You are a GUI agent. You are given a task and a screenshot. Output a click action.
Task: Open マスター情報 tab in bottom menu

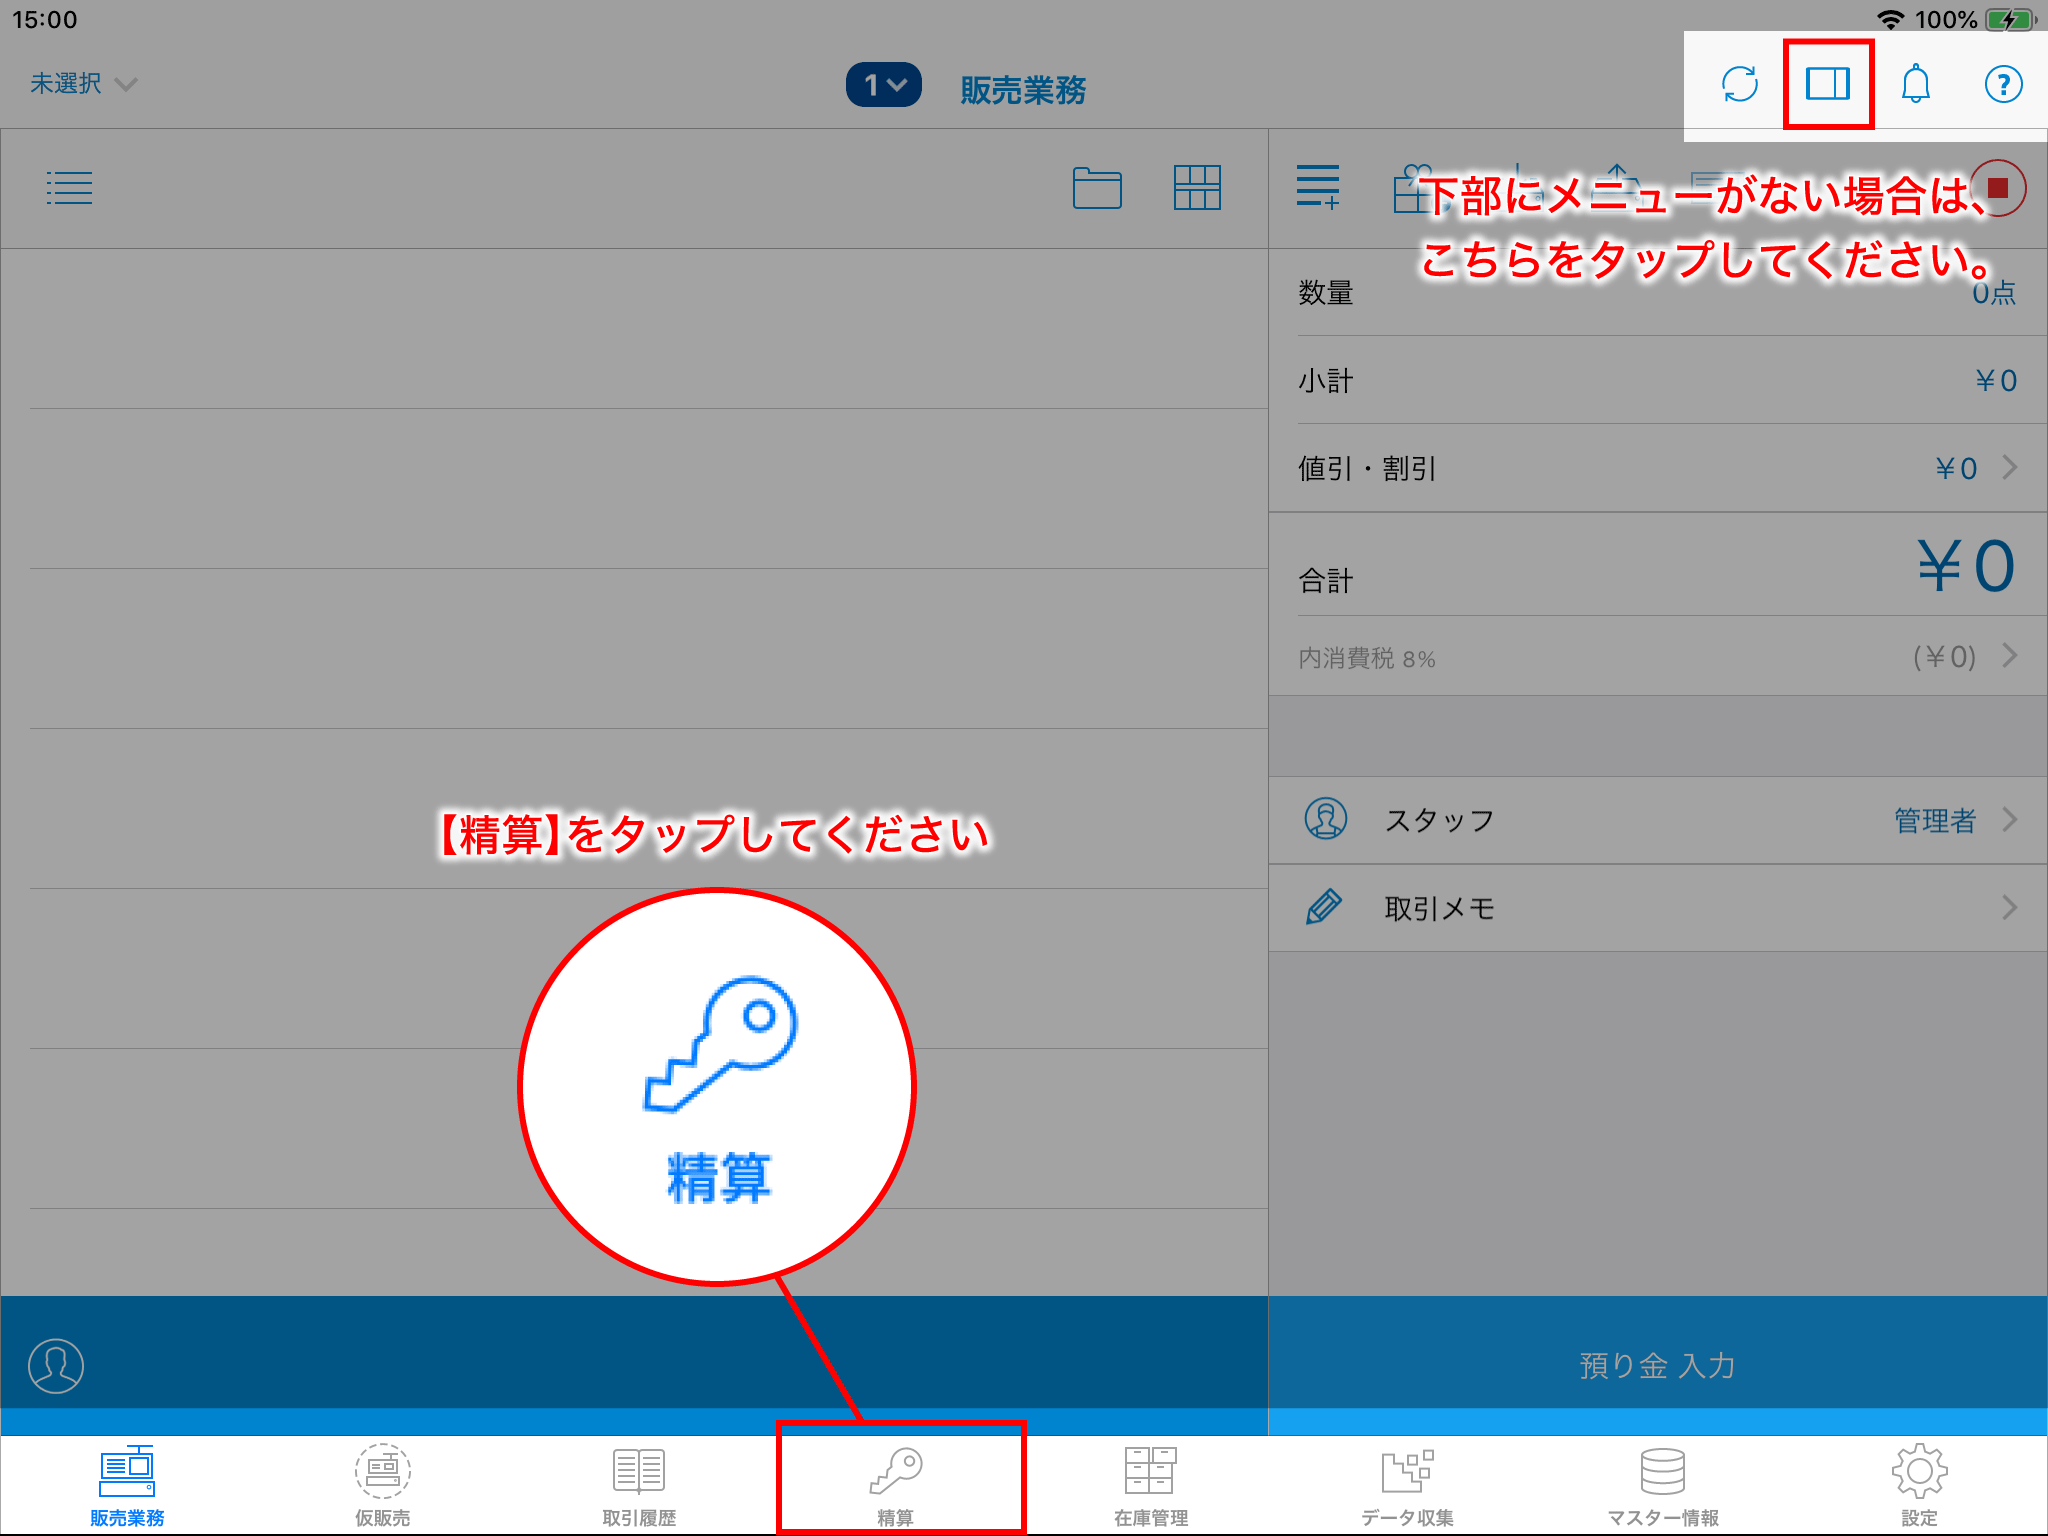[x=1663, y=1486]
